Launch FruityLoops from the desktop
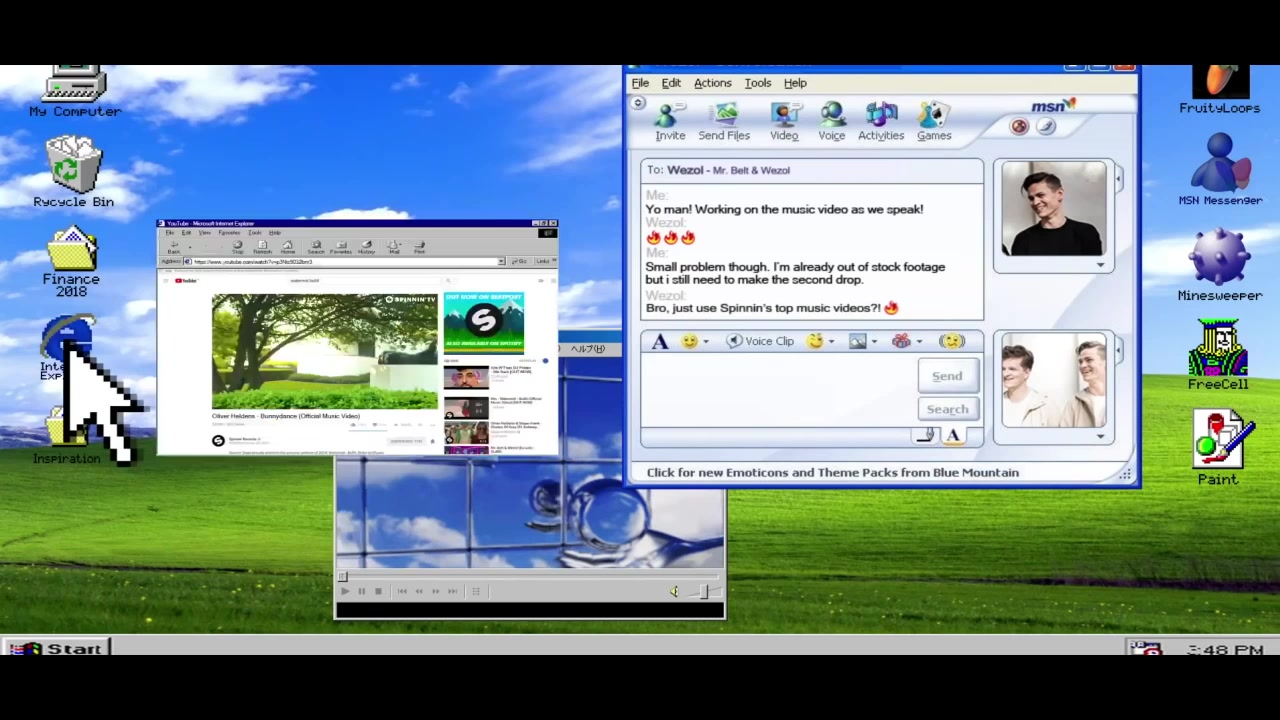 tap(1219, 90)
